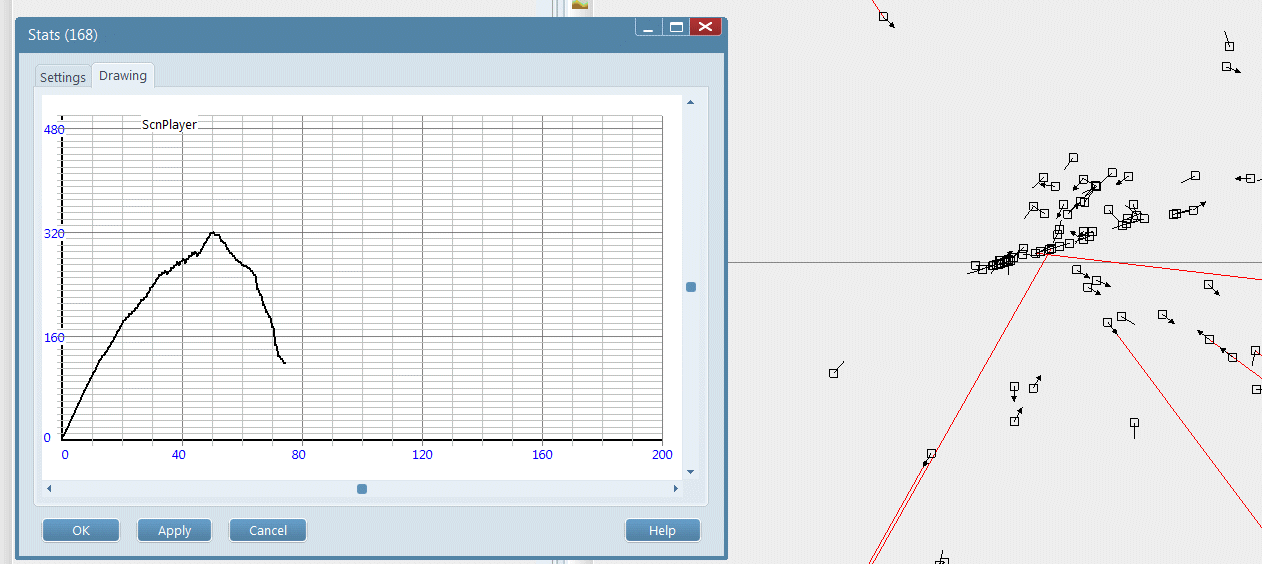Viewport: 1262px width, 564px height.
Task: Select the Drawing tab
Action: click(x=123, y=76)
